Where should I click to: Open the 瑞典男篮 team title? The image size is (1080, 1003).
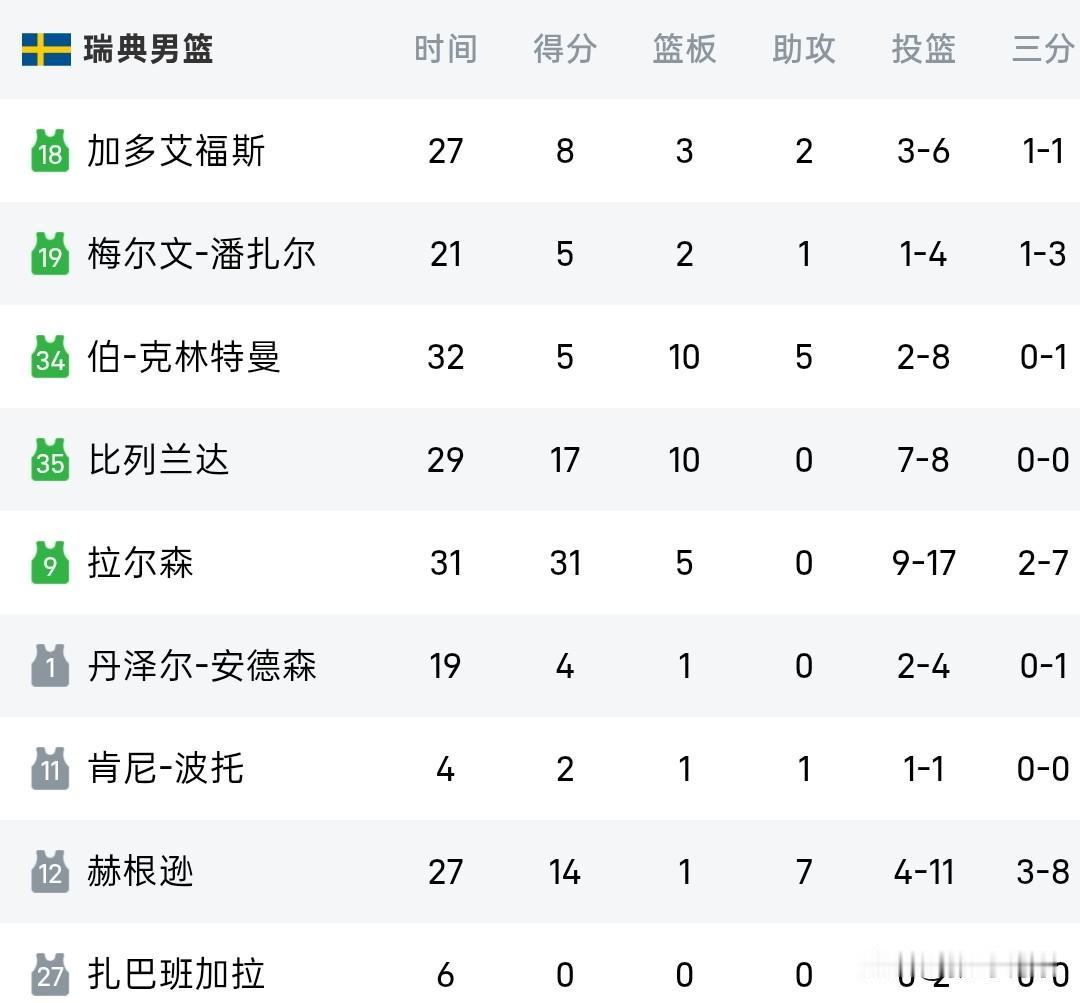click(x=148, y=50)
